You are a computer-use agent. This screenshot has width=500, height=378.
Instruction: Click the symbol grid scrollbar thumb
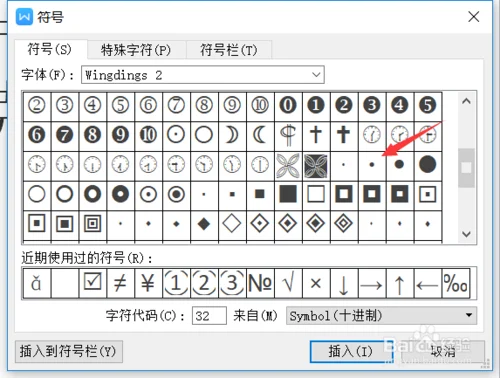coord(466,168)
